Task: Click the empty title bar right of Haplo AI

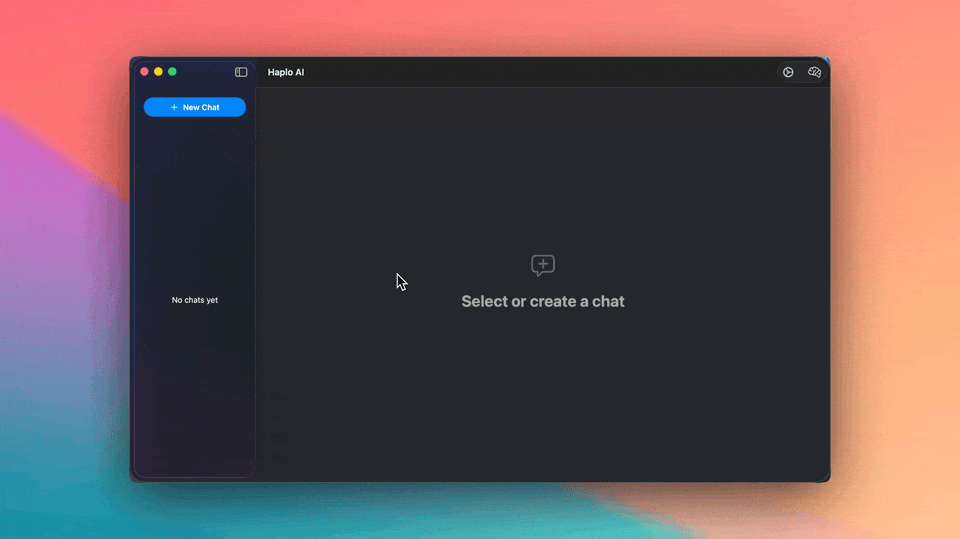Action: click(x=540, y=72)
